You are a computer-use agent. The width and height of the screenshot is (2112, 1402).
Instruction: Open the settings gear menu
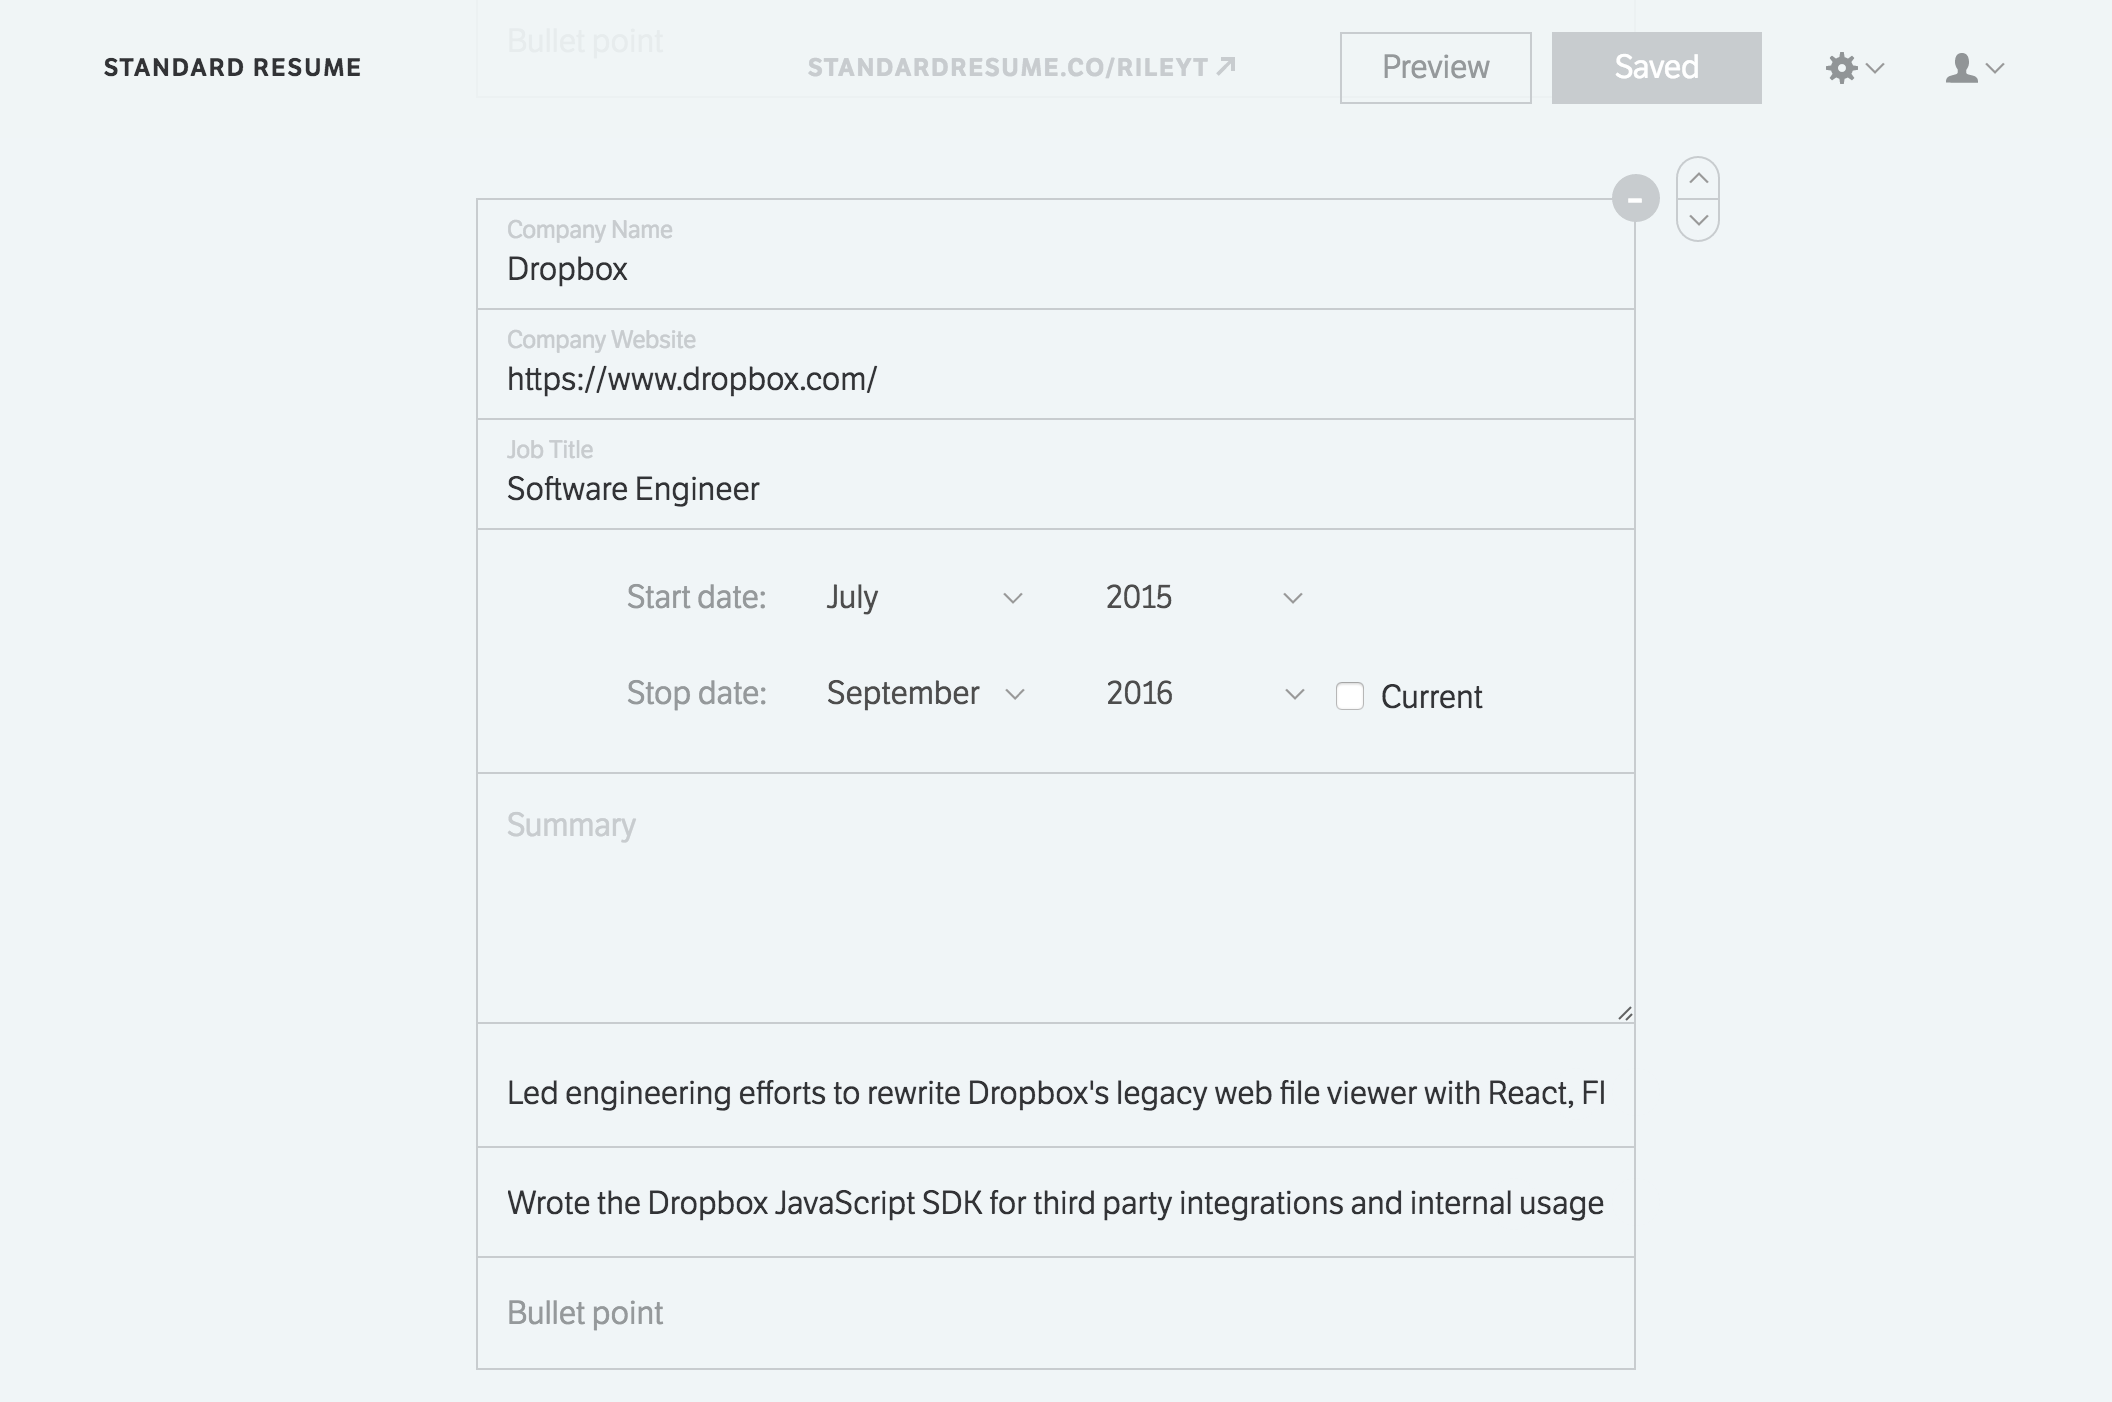point(1853,68)
